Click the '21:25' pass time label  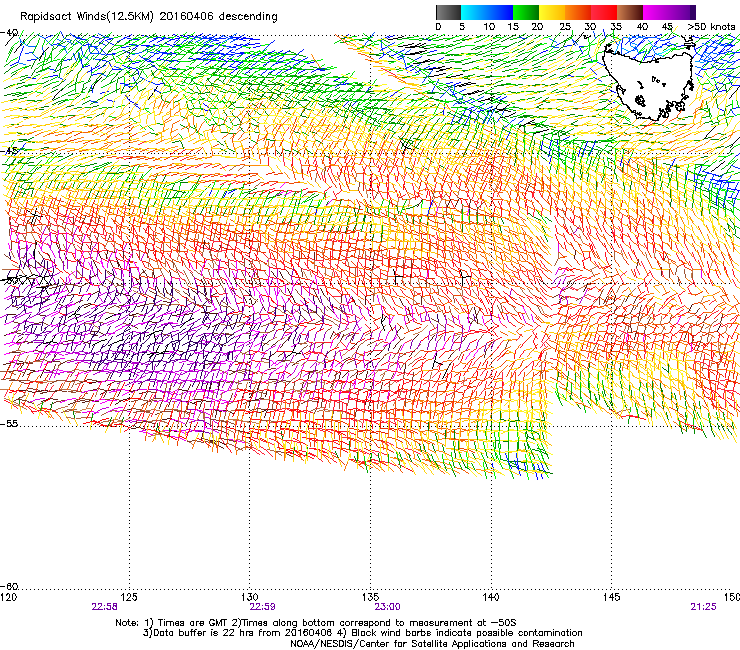[703, 607]
